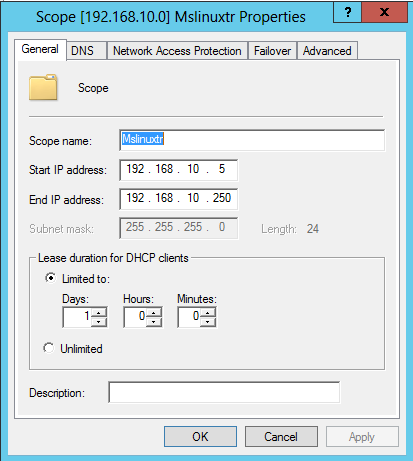
Task: Open the Advanced tab
Action: tap(327, 51)
